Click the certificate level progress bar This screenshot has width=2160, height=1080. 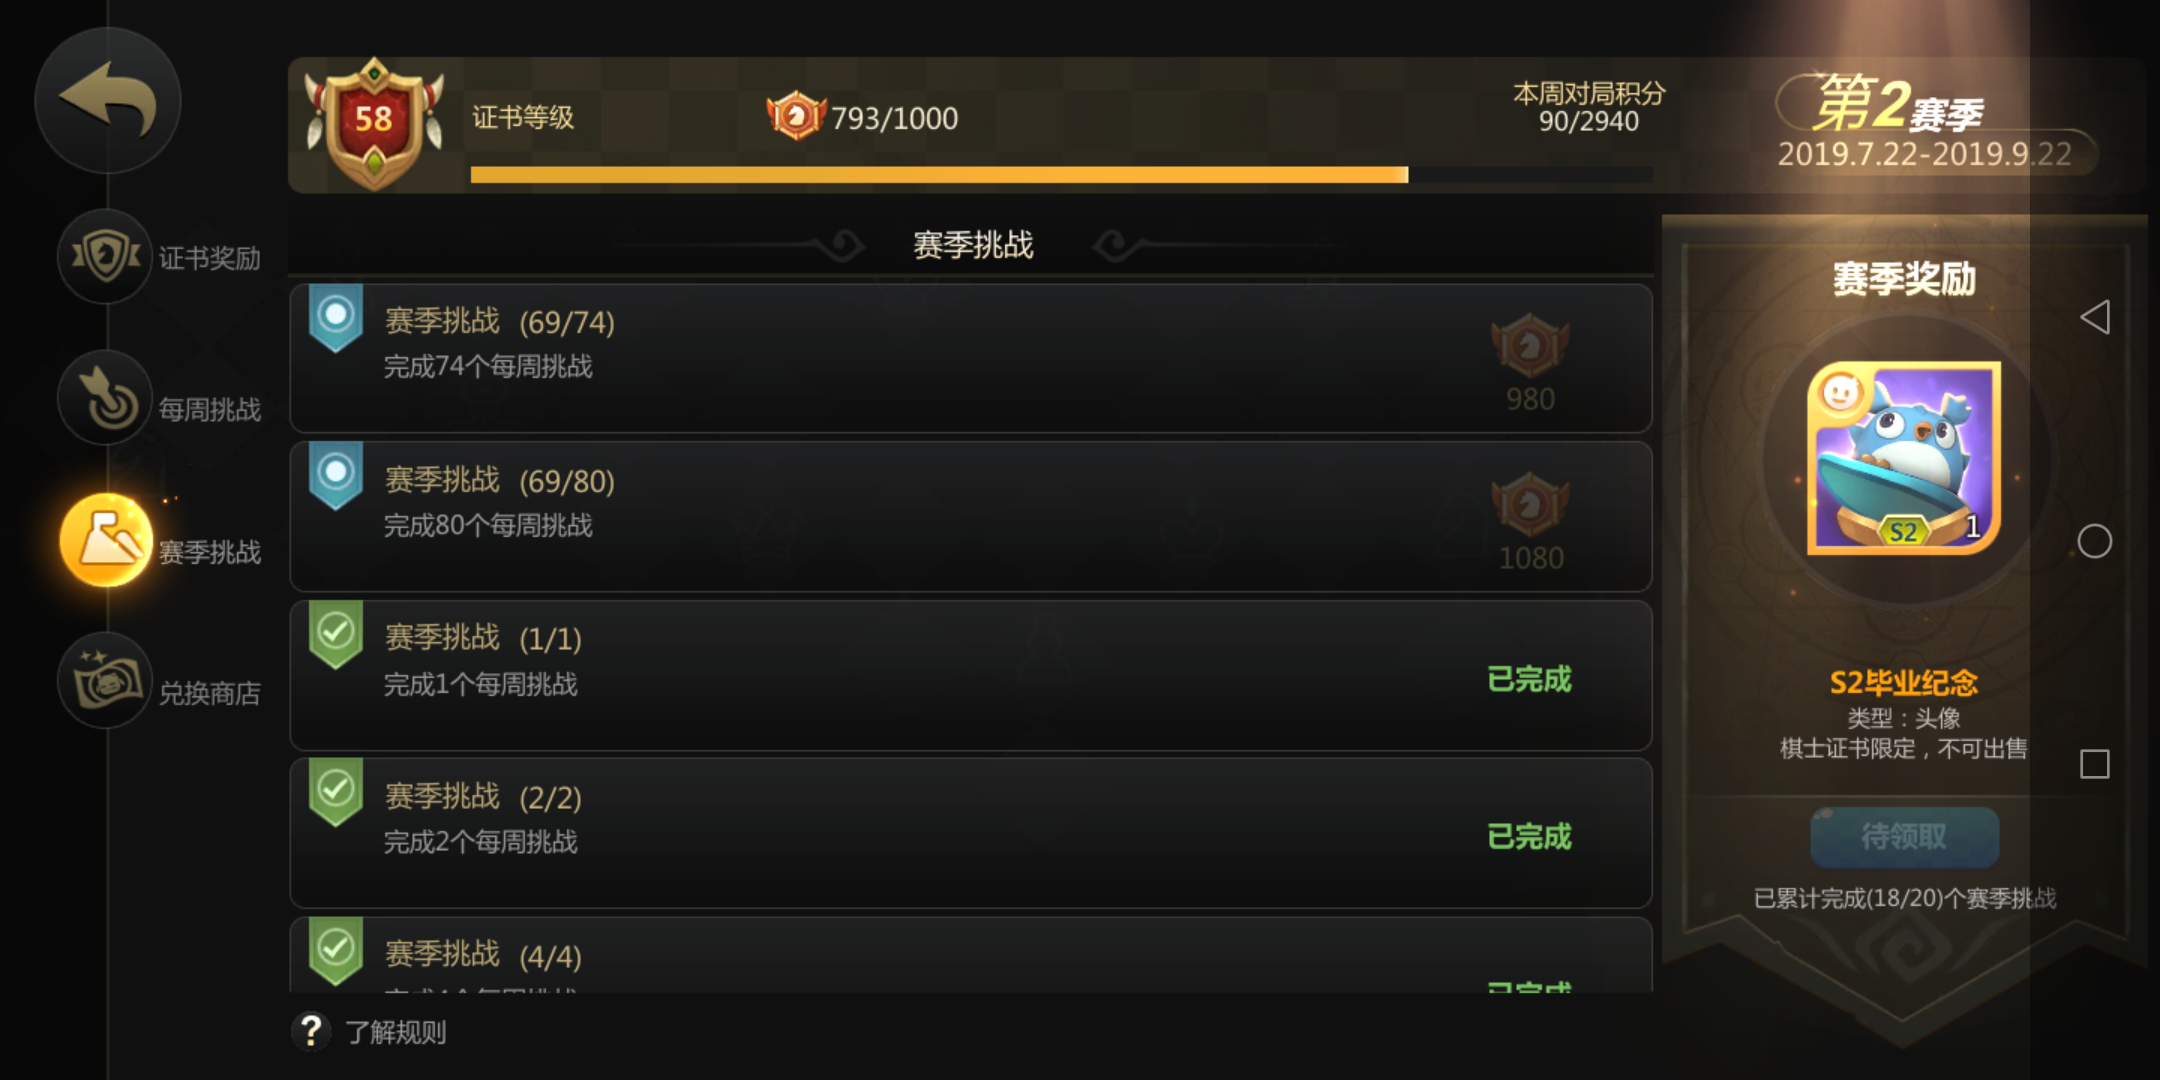point(1061,175)
